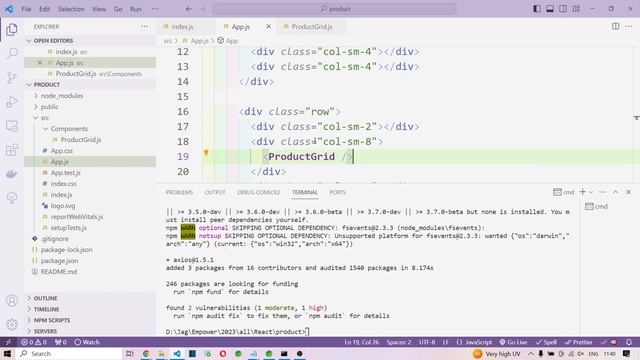Click the product search command center
Viewport: 640px width, 360px height.
(335, 9)
